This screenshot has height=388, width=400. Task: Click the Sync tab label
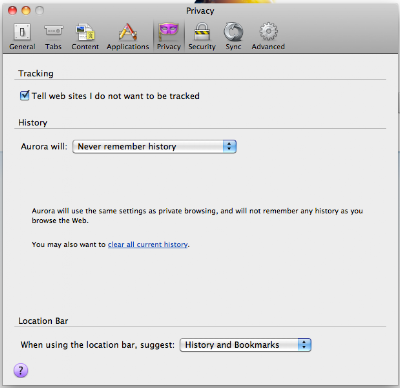[233, 47]
